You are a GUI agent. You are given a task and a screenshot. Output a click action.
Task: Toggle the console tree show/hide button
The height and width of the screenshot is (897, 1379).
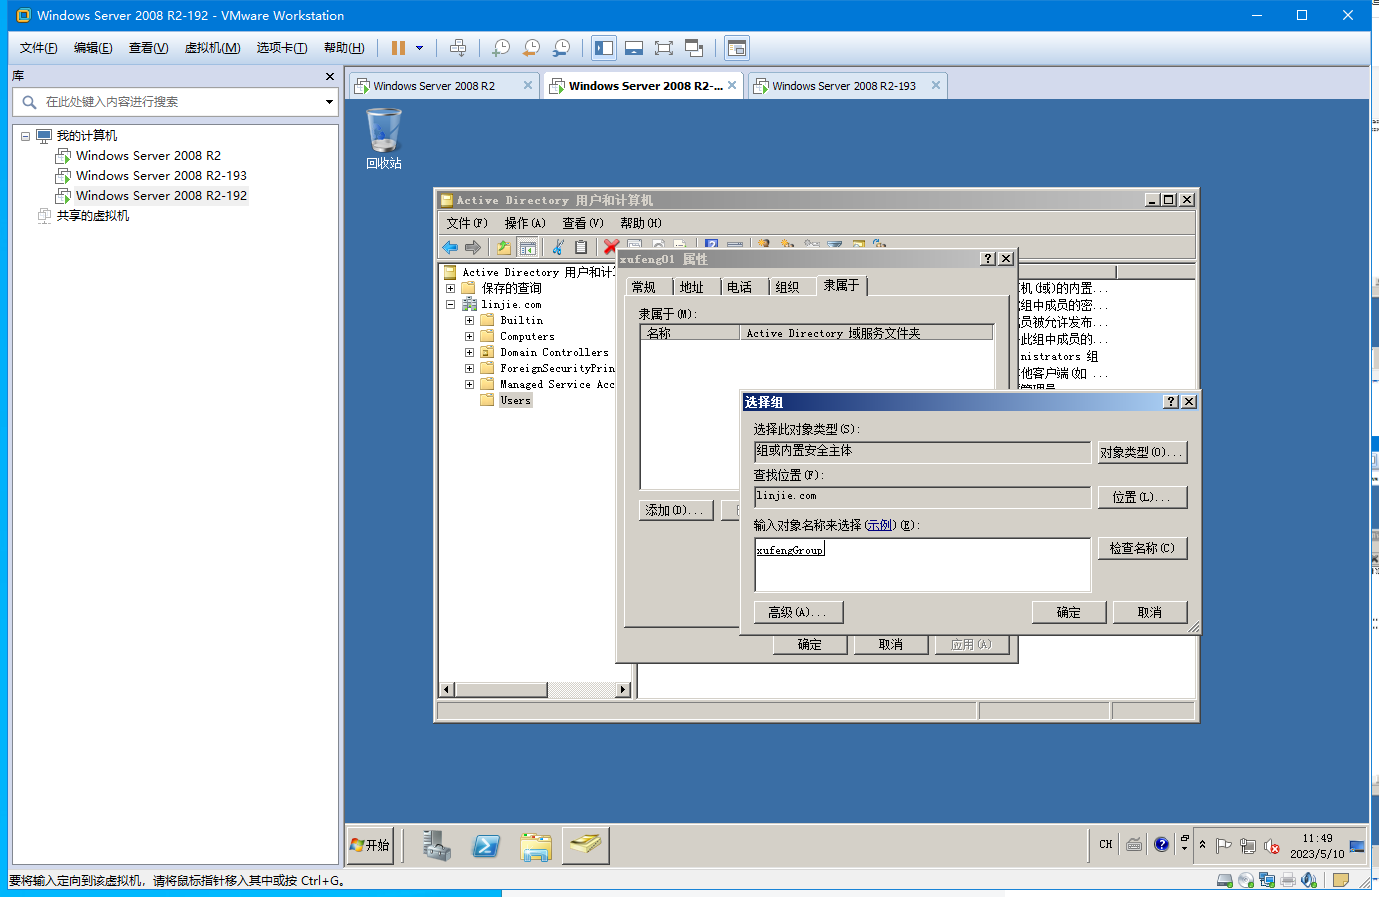pos(528,247)
